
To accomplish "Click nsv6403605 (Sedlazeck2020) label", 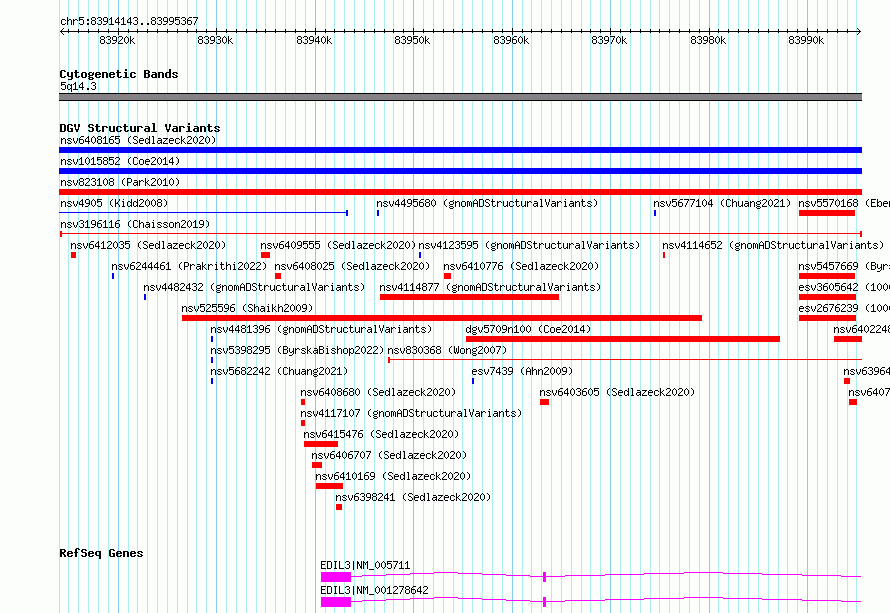I will coord(617,392).
